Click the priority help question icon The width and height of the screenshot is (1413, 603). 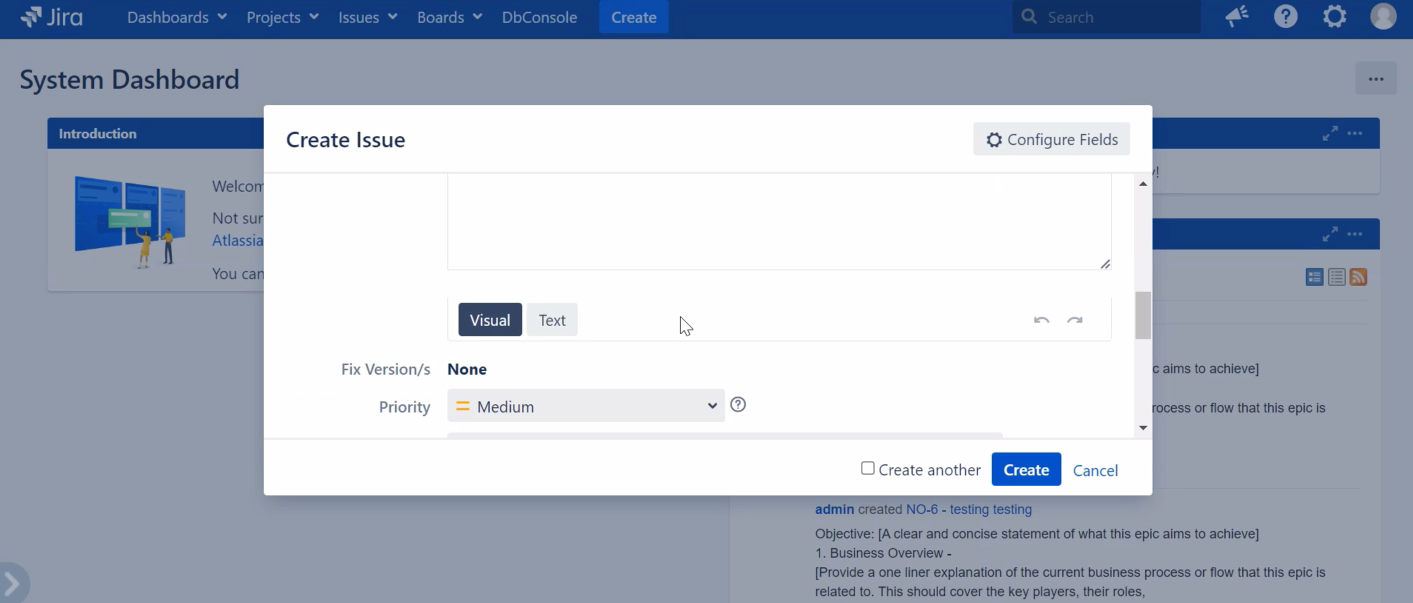(x=738, y=405)
